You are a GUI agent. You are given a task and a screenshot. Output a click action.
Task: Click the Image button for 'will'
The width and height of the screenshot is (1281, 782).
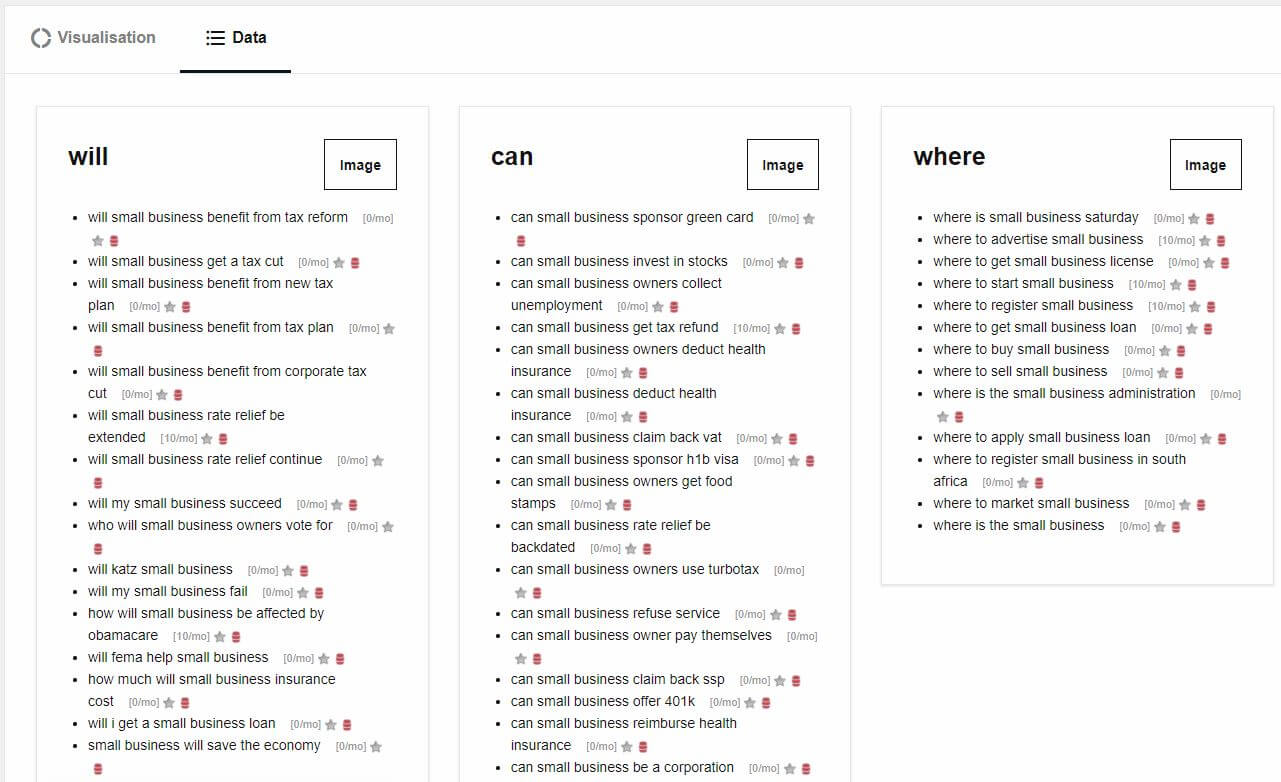coord(360,165)
